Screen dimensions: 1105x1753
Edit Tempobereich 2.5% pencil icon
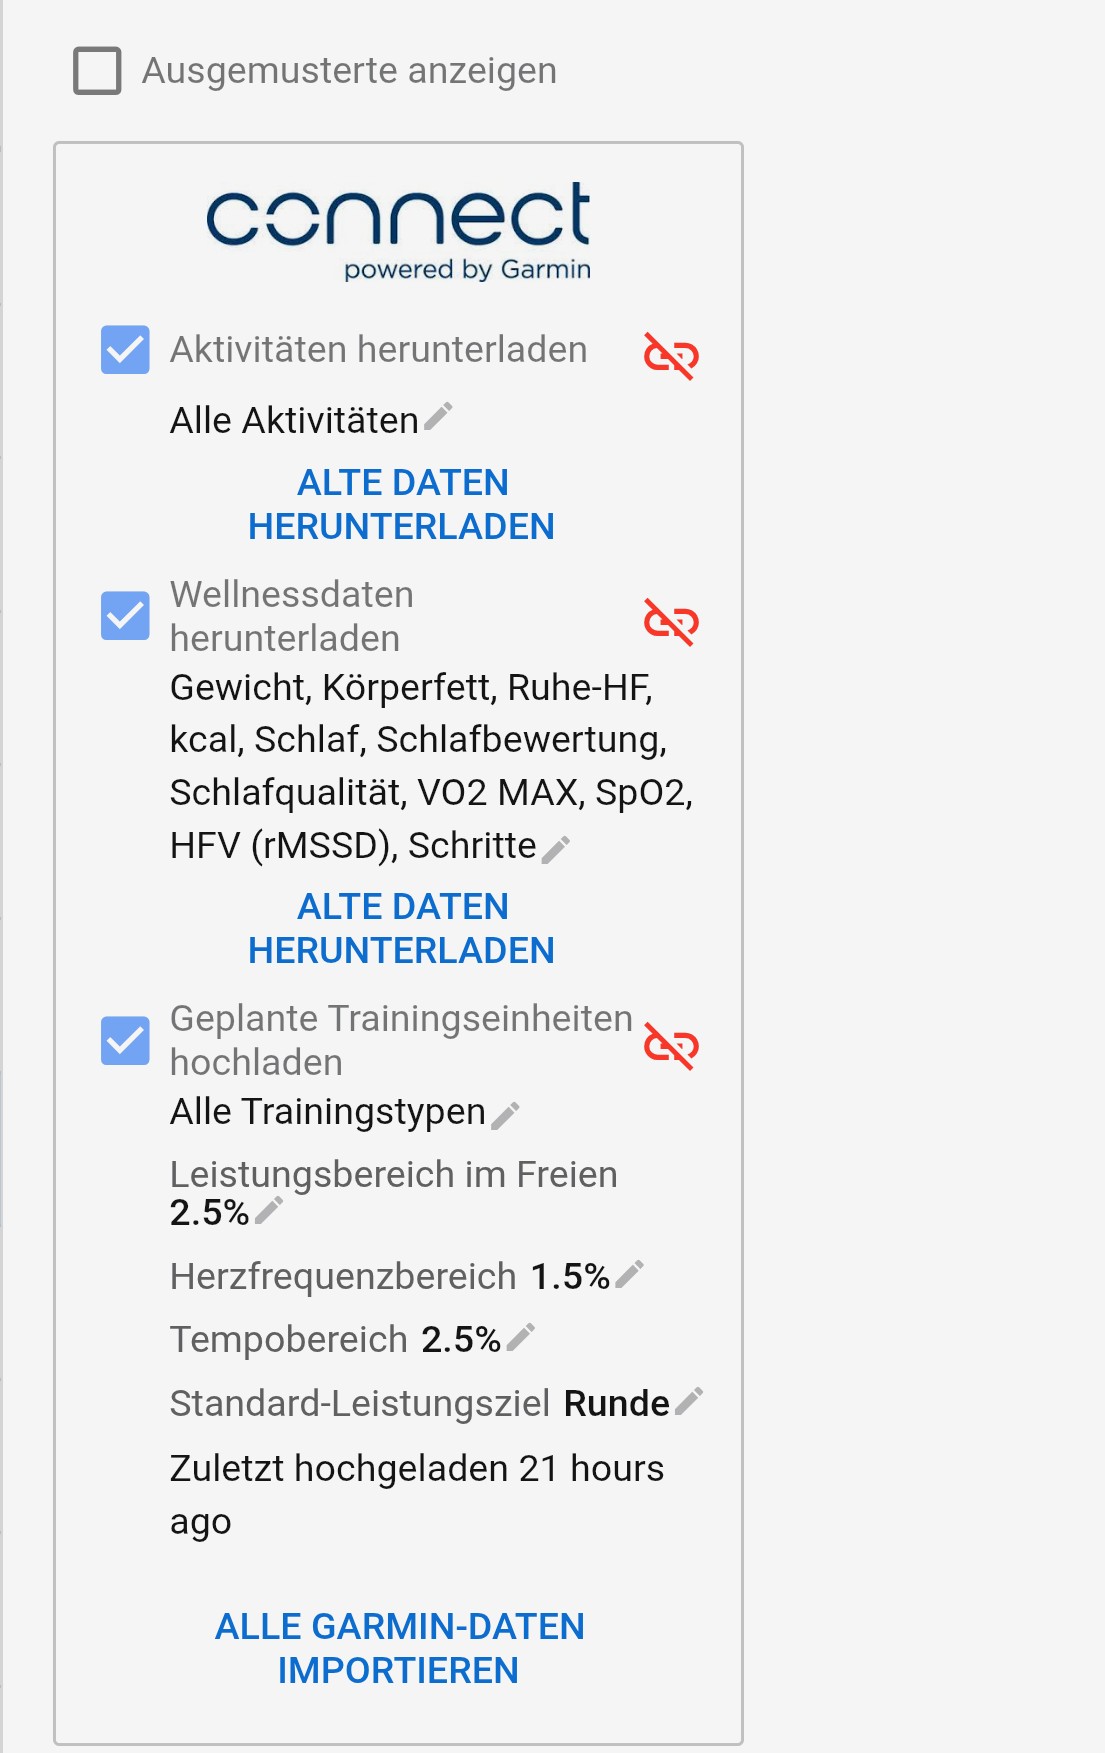click(521, 1337)
